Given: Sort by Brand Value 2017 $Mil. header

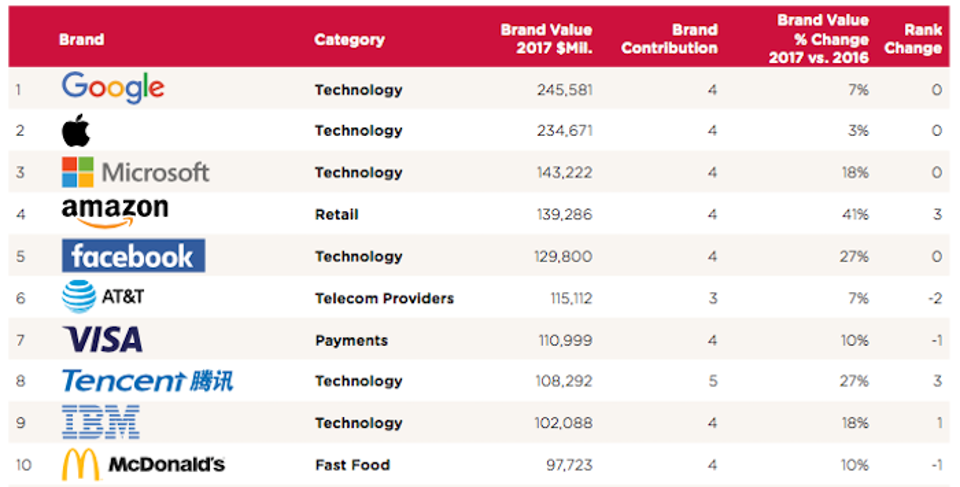Looking at the screenshot, I should tap(546, 39).
